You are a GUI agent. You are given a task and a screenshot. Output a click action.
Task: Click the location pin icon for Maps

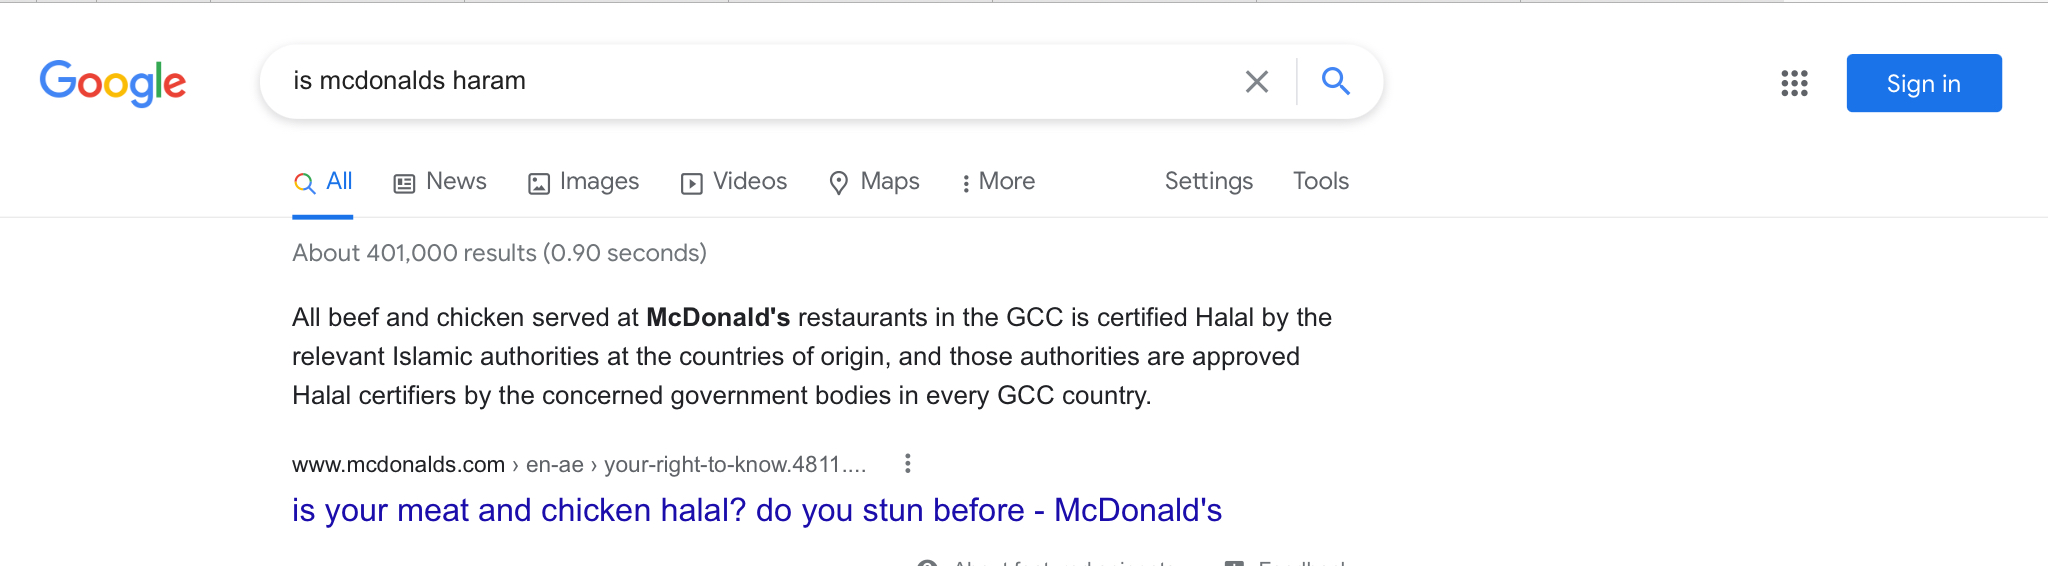pyautogui.click(x=839, y=183)
